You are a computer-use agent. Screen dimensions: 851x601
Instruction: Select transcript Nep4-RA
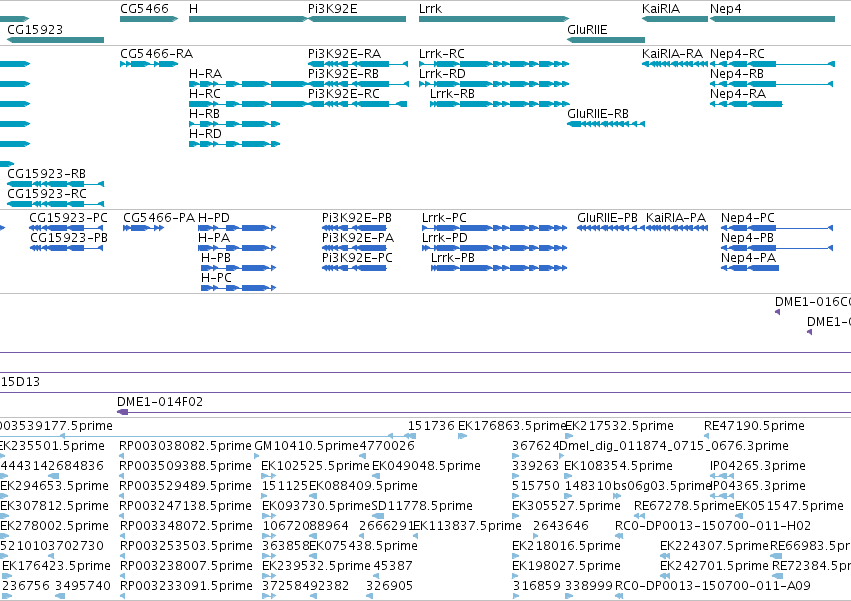point(746,104)
